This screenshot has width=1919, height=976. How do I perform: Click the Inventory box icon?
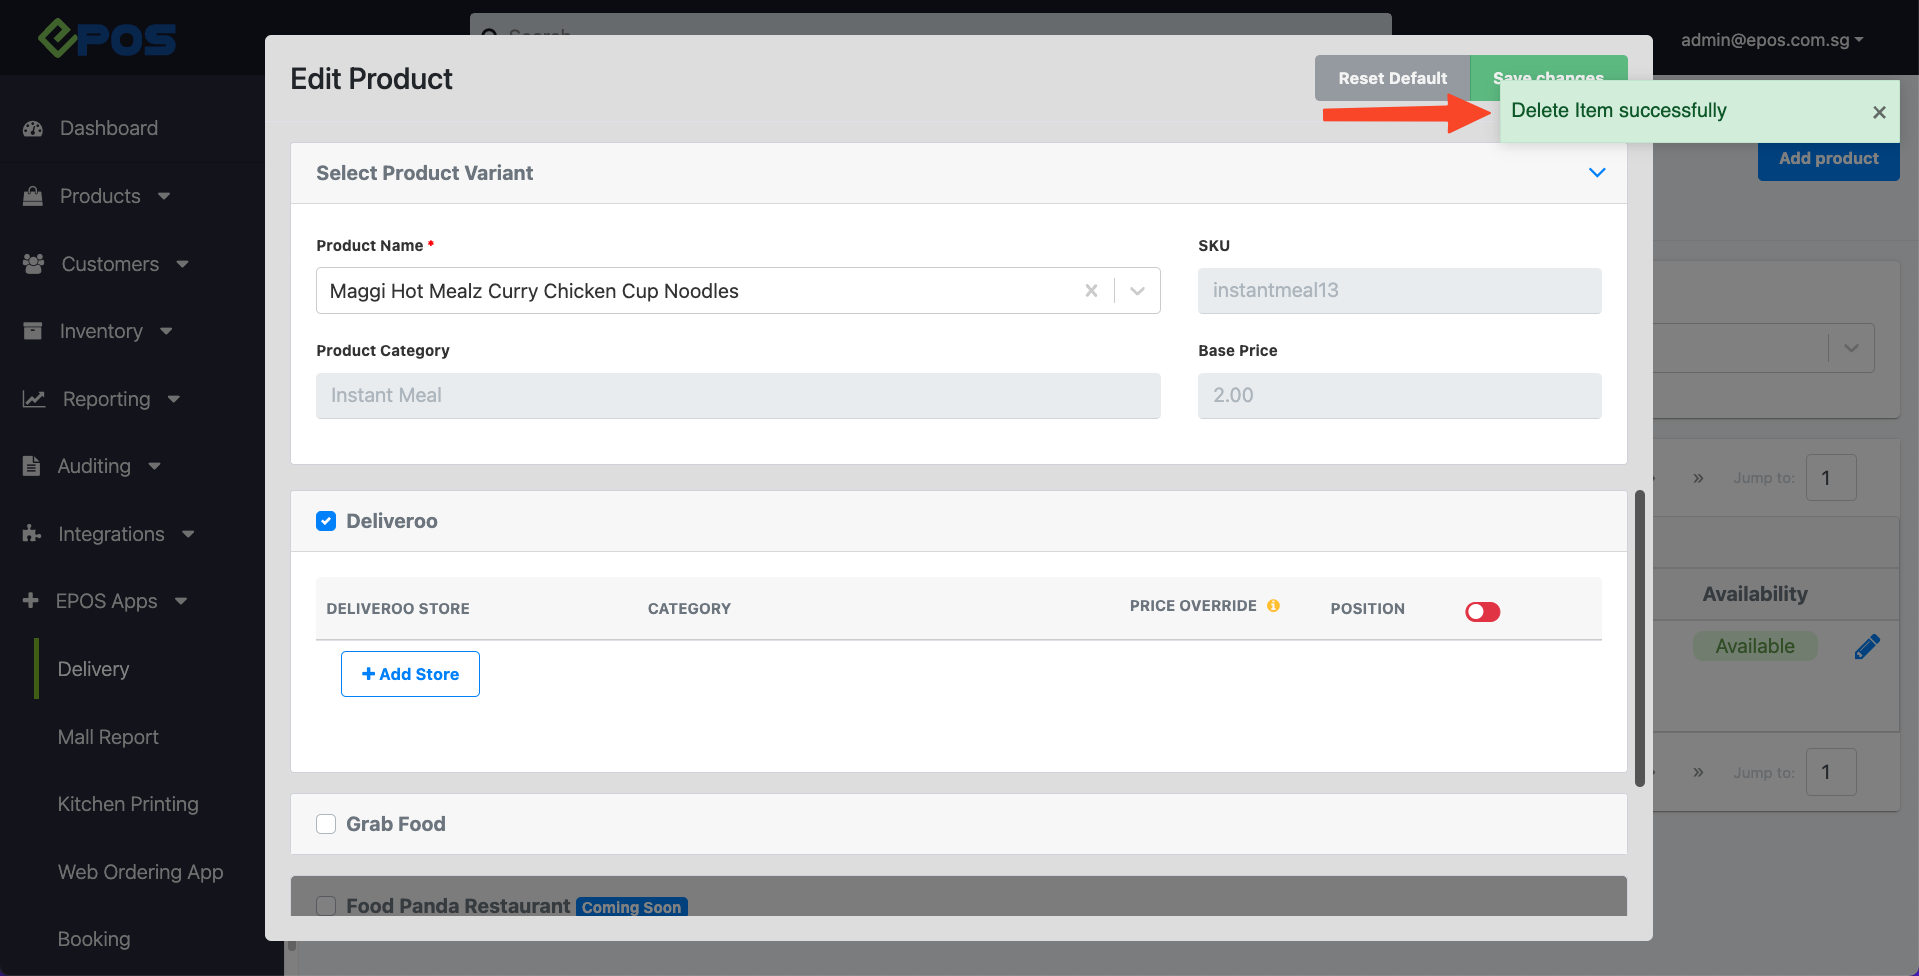tap(33, 331)
